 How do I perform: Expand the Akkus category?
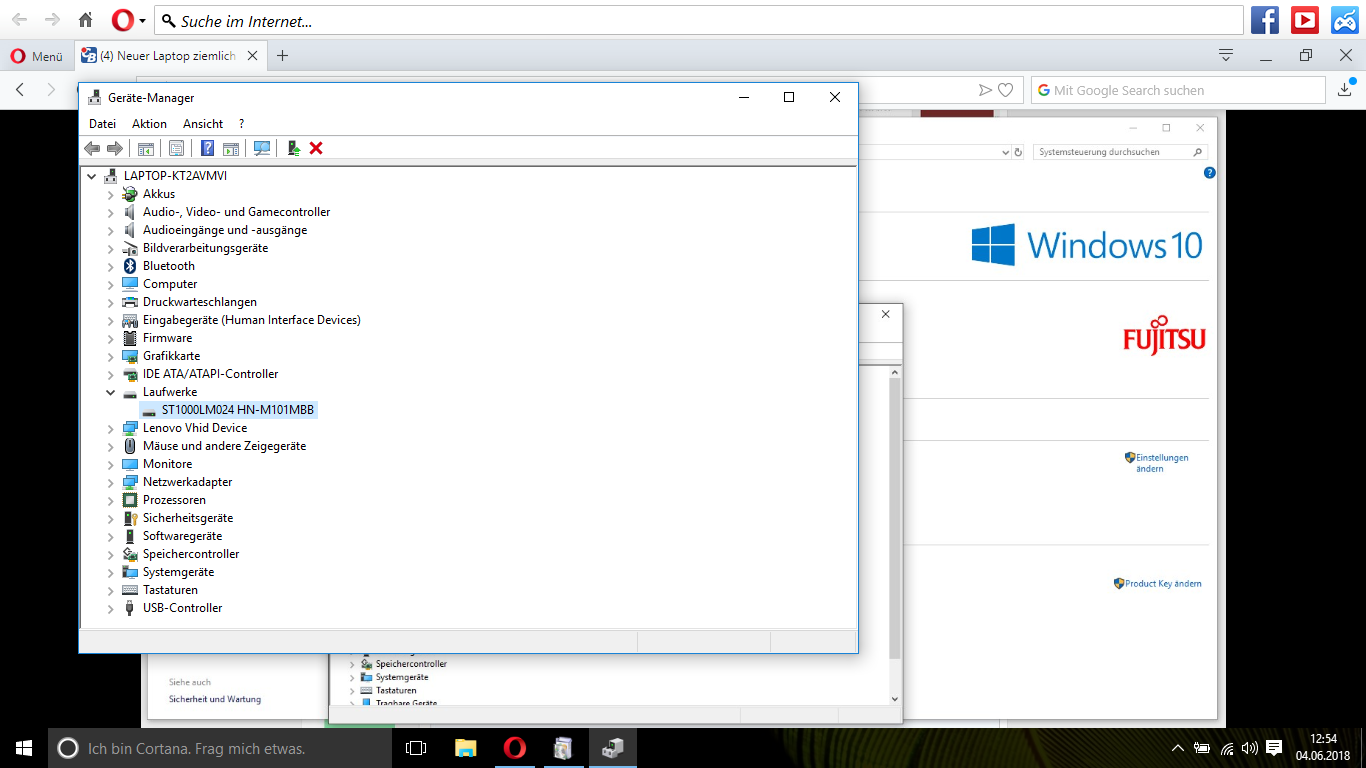[x=111, y=194]
